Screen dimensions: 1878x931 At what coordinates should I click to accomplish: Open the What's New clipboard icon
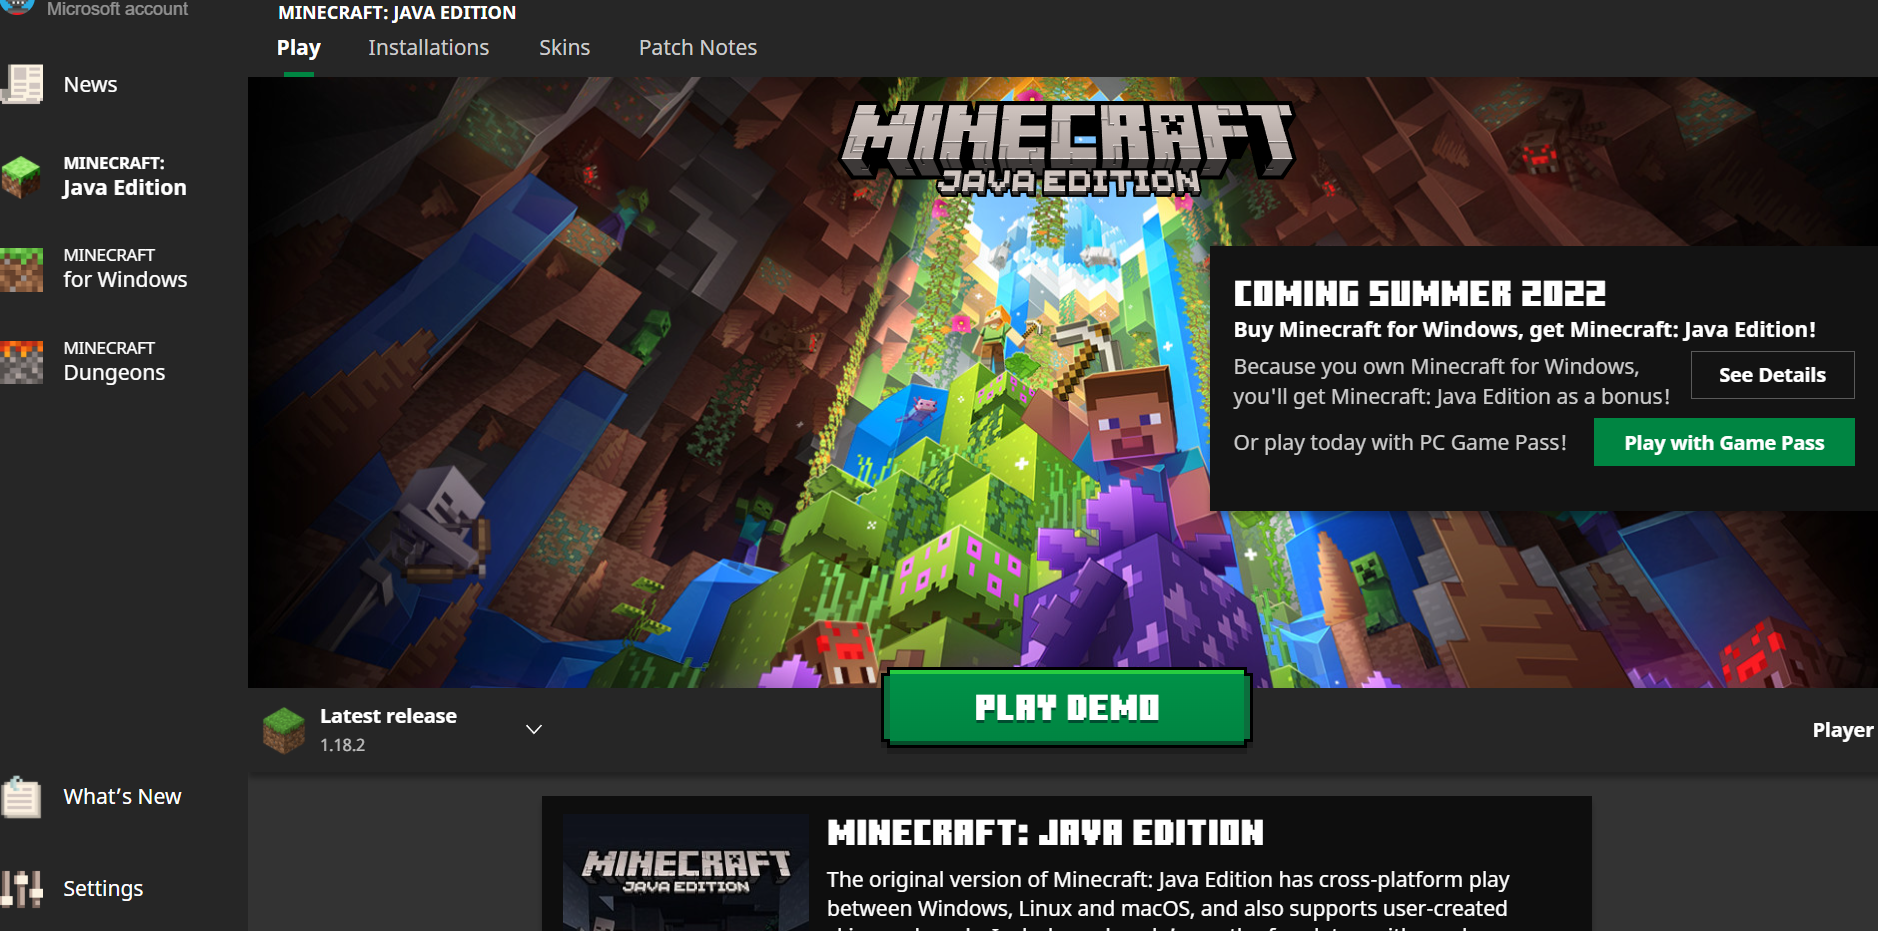21,797
